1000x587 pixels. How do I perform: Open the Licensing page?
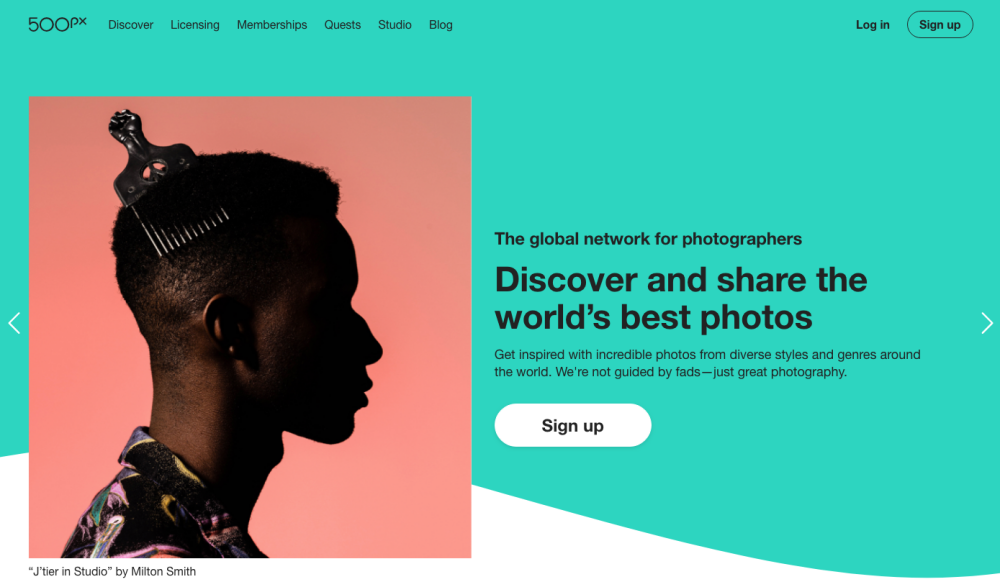(x=195, y=25)
